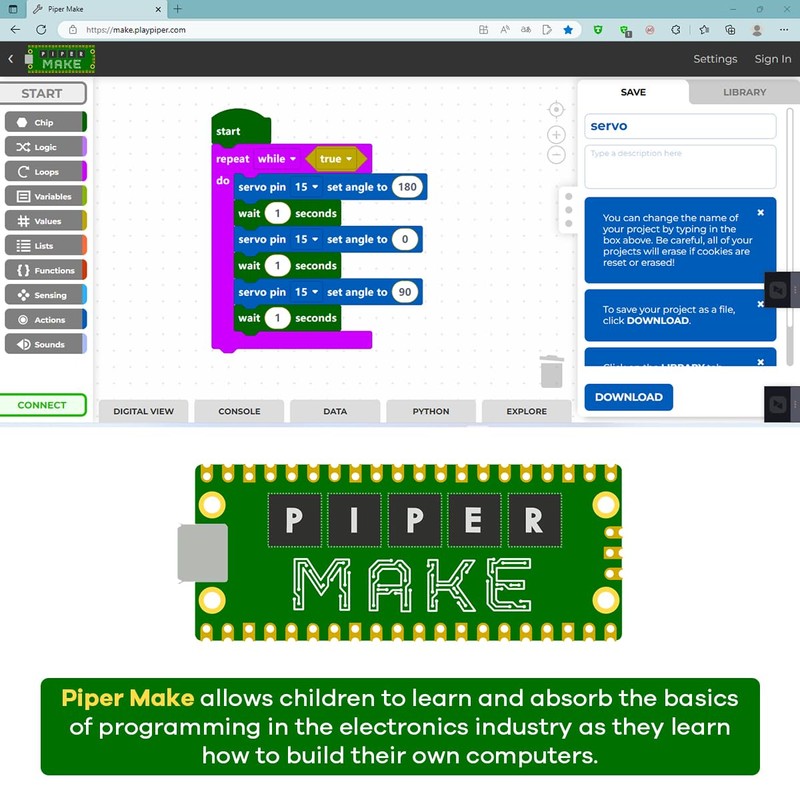Switch to the LIBRARY tab
Screen dimensions: 800x800
click(744, 92)
